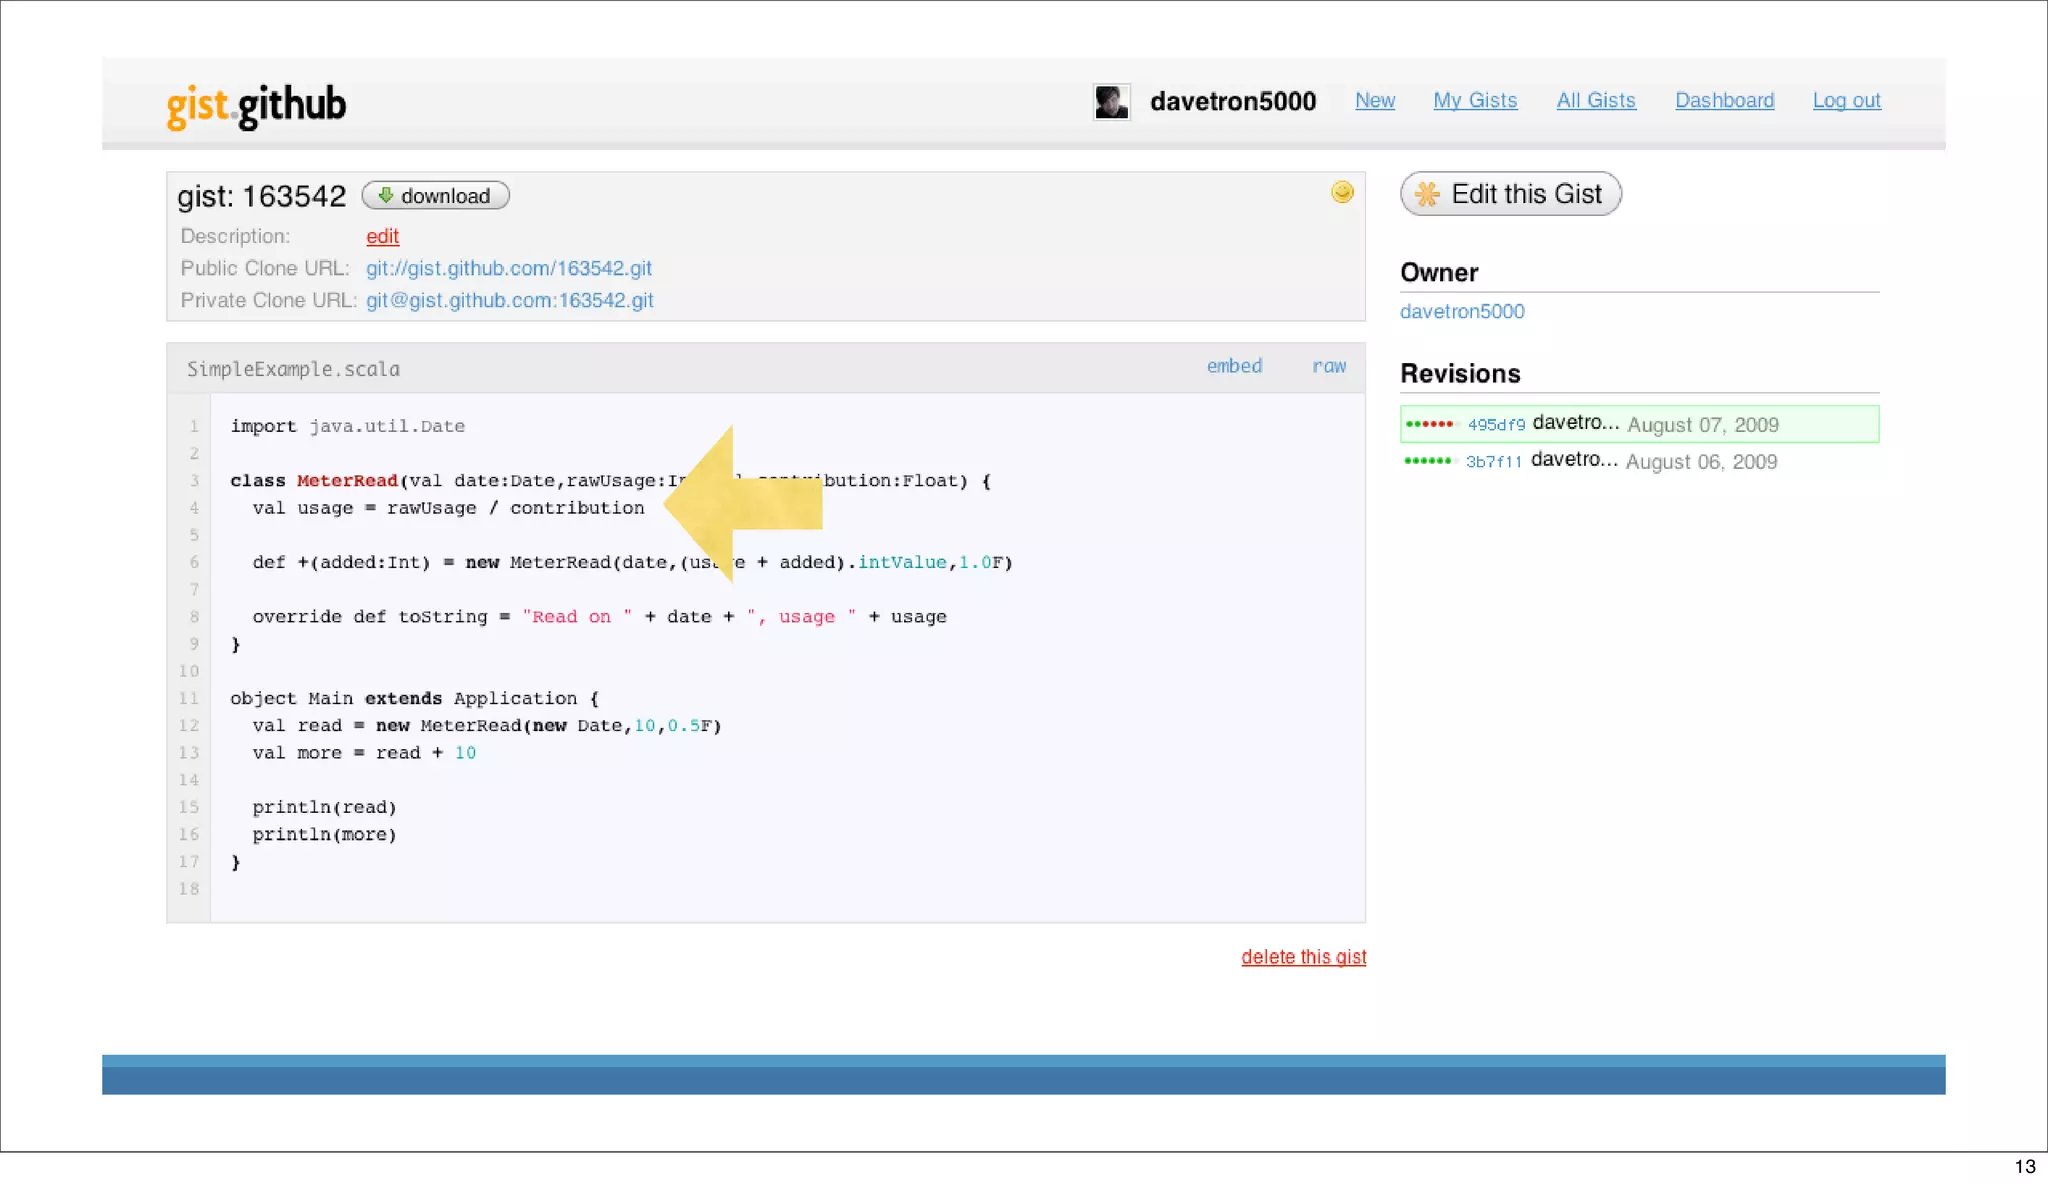Click the line 'val usage = rawUsage / contribution'
Image resolution: width=2048 pixels, height=1184 pixels.
448,508
